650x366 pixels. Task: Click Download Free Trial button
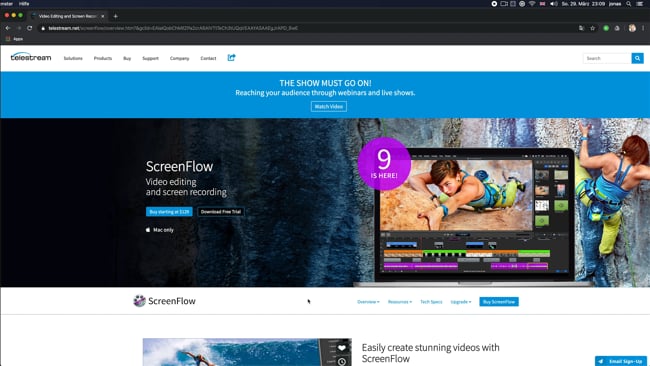(221, 212)
